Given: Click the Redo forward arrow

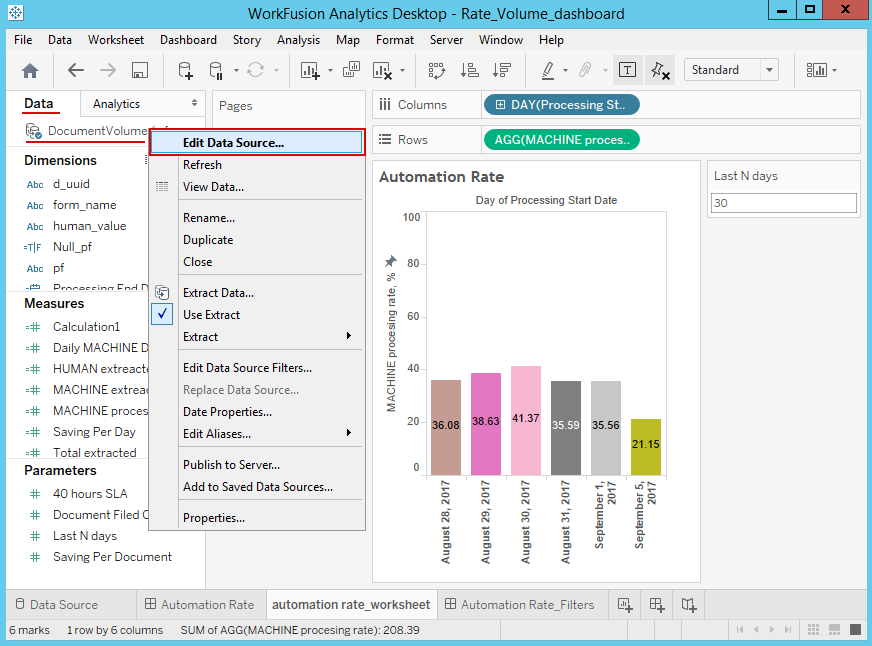Looking at the screenshot, I should pyautogui.click(x=108, y=70).
